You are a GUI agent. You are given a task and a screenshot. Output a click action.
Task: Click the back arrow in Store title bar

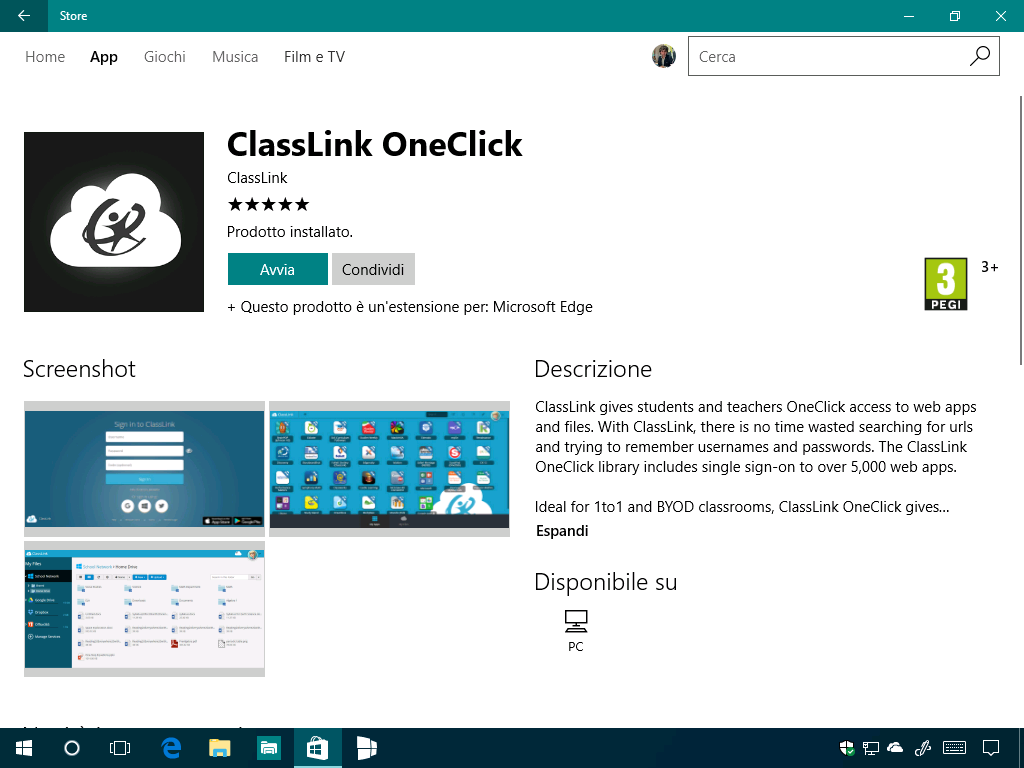pos(24,16)
